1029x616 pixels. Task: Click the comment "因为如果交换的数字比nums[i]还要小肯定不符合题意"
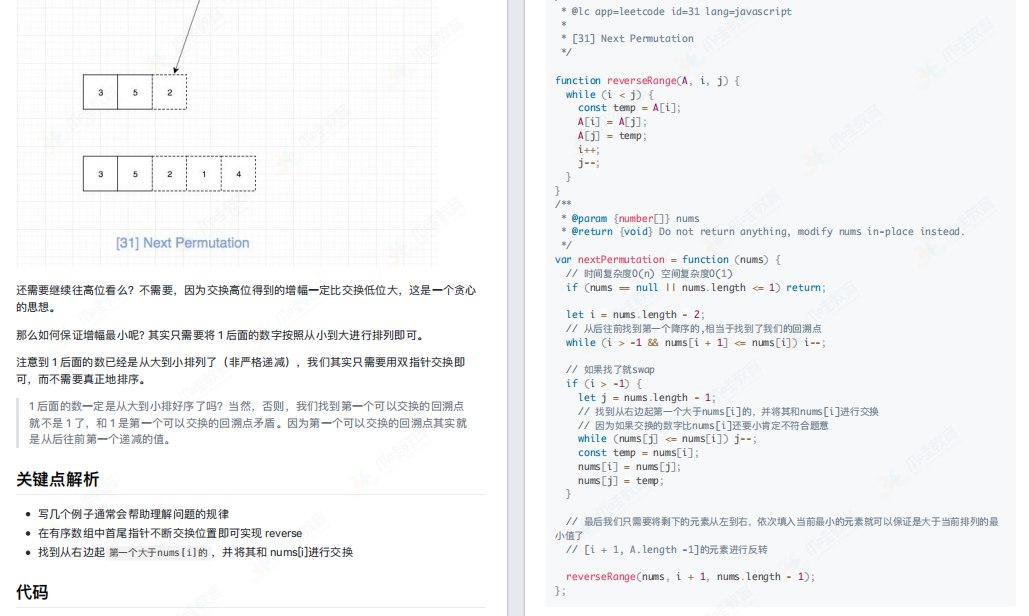coord(703,425)
